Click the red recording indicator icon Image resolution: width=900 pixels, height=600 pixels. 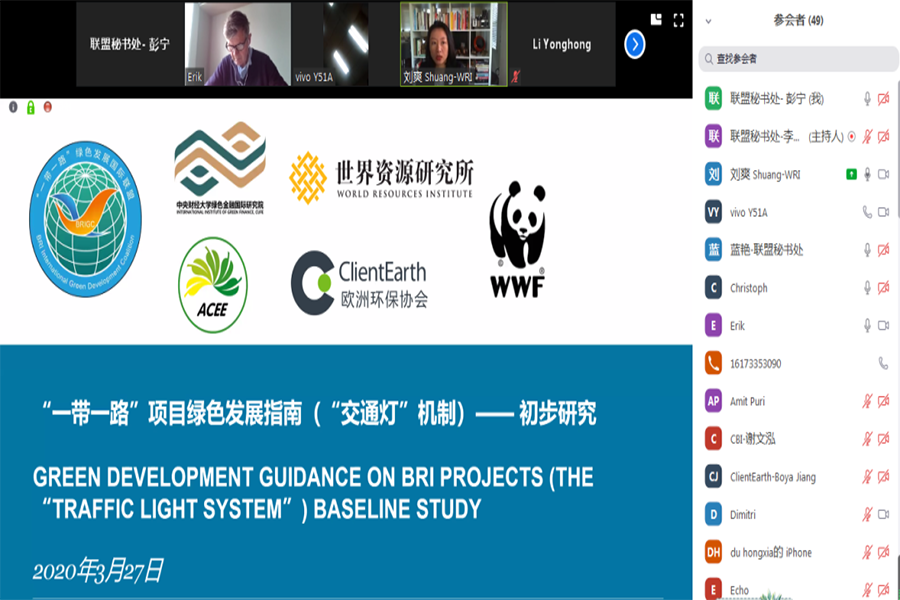[x=48, y=107]
